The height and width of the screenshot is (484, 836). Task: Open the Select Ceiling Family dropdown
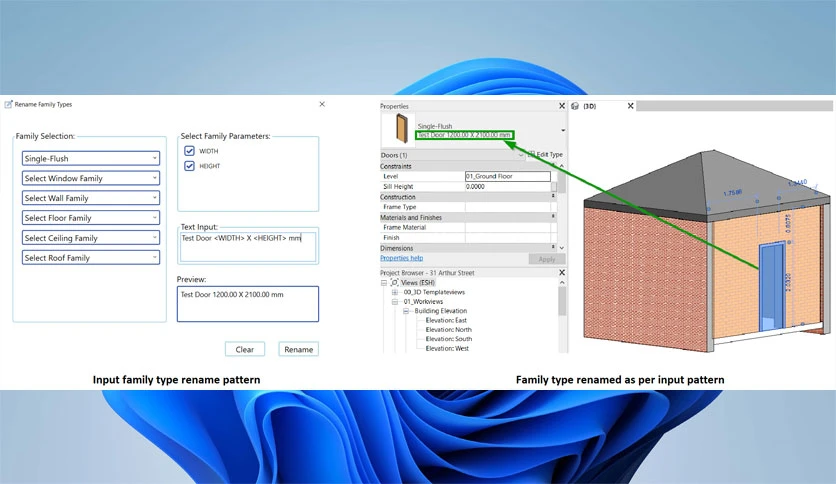tap(91, 238)
